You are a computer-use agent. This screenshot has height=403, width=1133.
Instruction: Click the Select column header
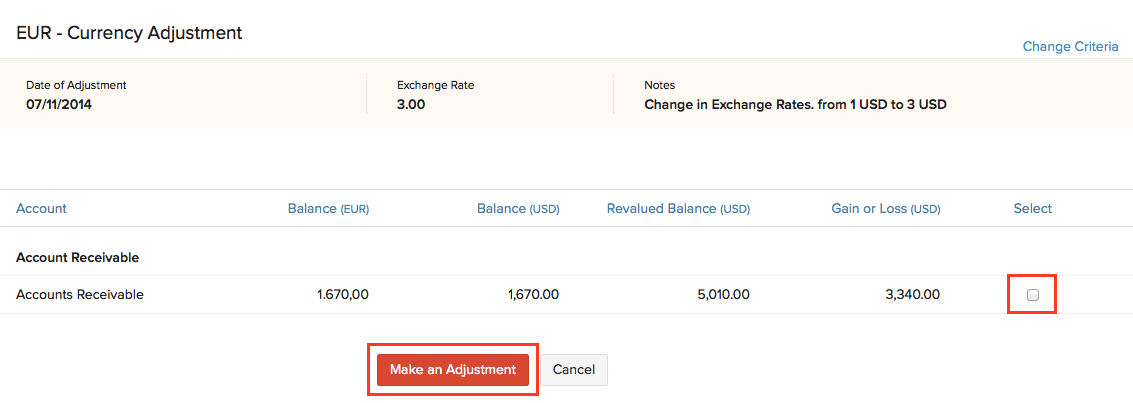[1033, 209]
